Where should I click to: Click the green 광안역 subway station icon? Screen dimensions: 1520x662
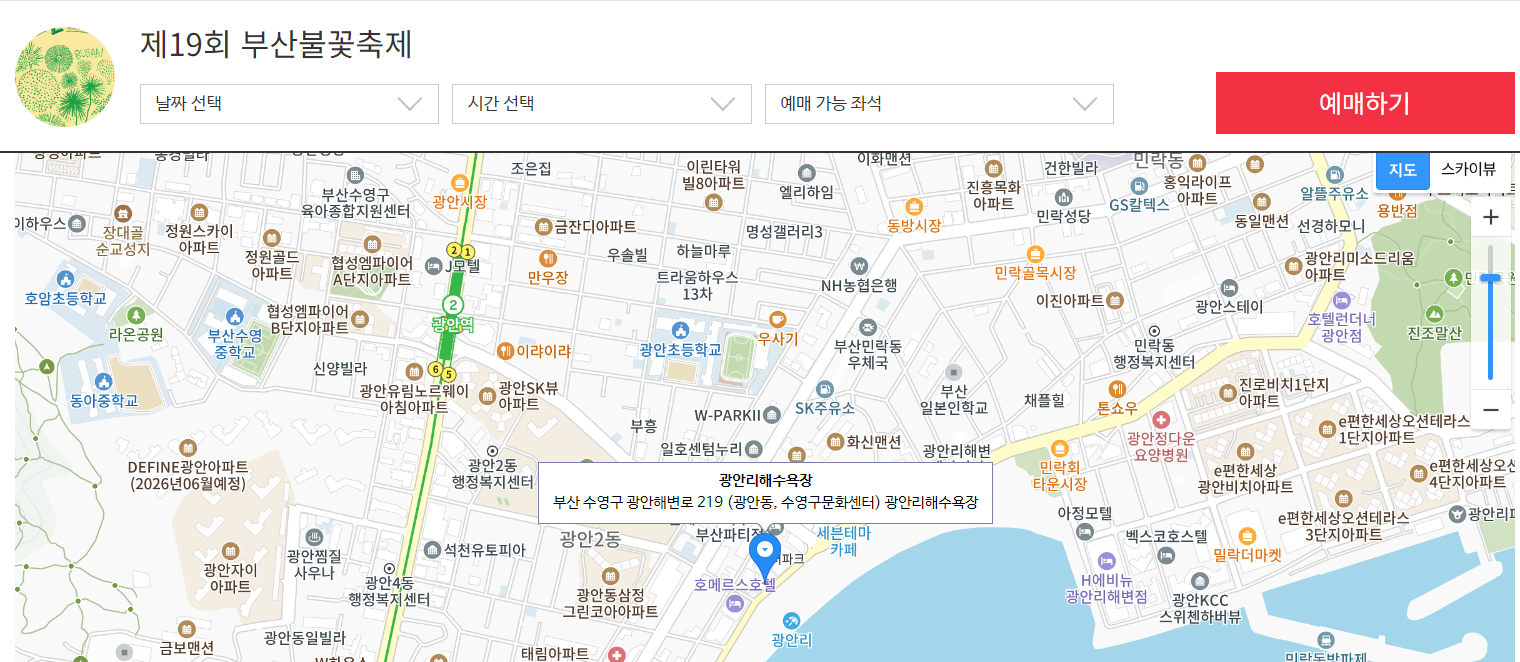coord(453,304)
